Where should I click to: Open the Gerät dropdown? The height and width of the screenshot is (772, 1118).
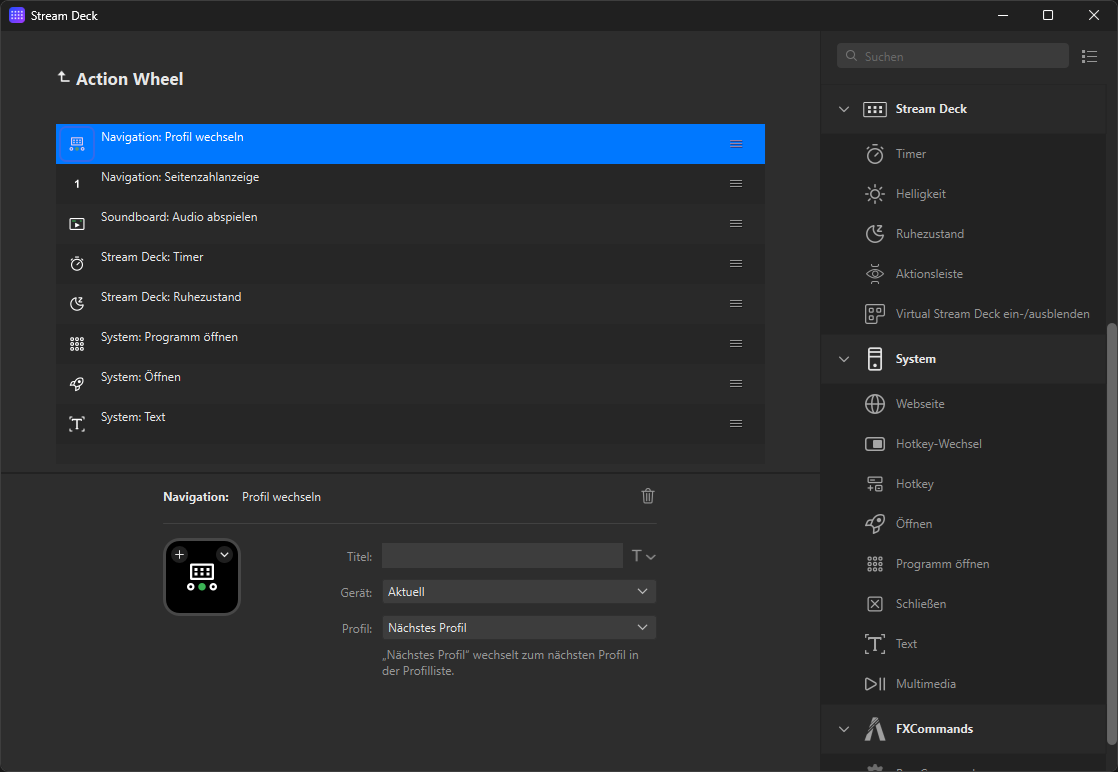click(x=518, y=592)
